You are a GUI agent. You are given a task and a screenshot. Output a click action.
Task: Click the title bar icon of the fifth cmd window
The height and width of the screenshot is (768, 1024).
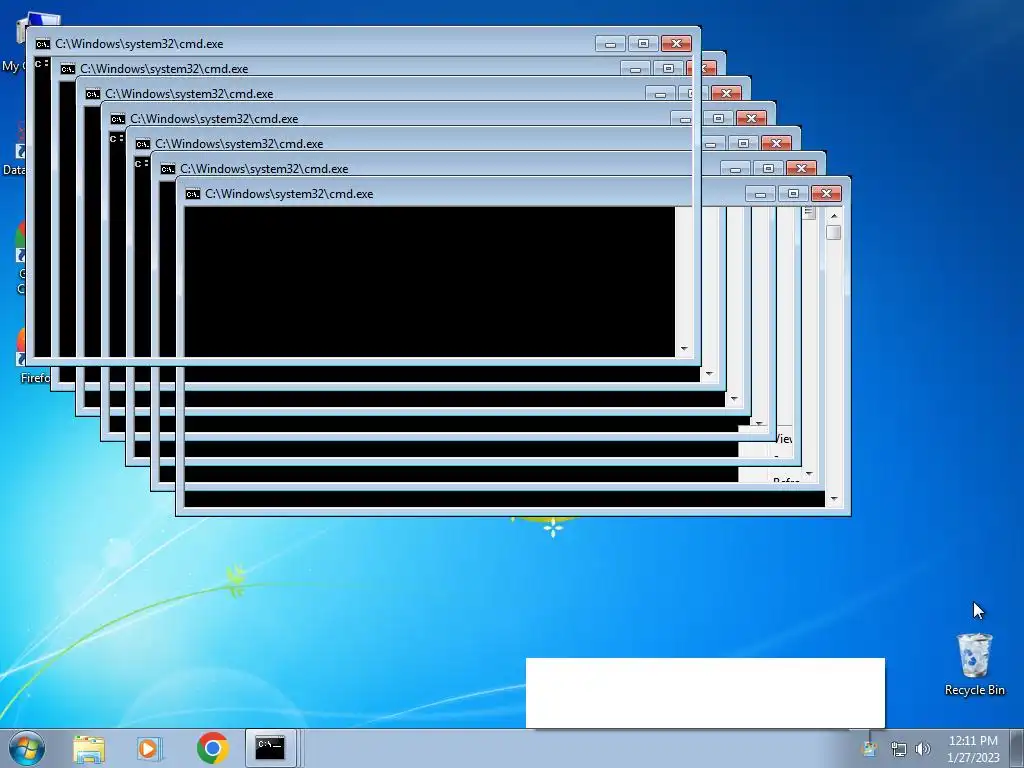click(x=142, y=144)
